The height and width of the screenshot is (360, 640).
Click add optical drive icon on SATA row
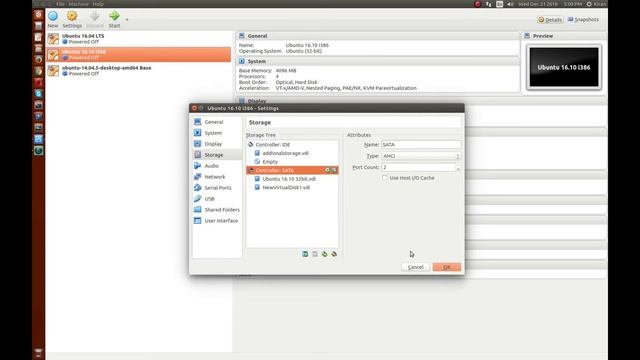[x=327, y=170]
